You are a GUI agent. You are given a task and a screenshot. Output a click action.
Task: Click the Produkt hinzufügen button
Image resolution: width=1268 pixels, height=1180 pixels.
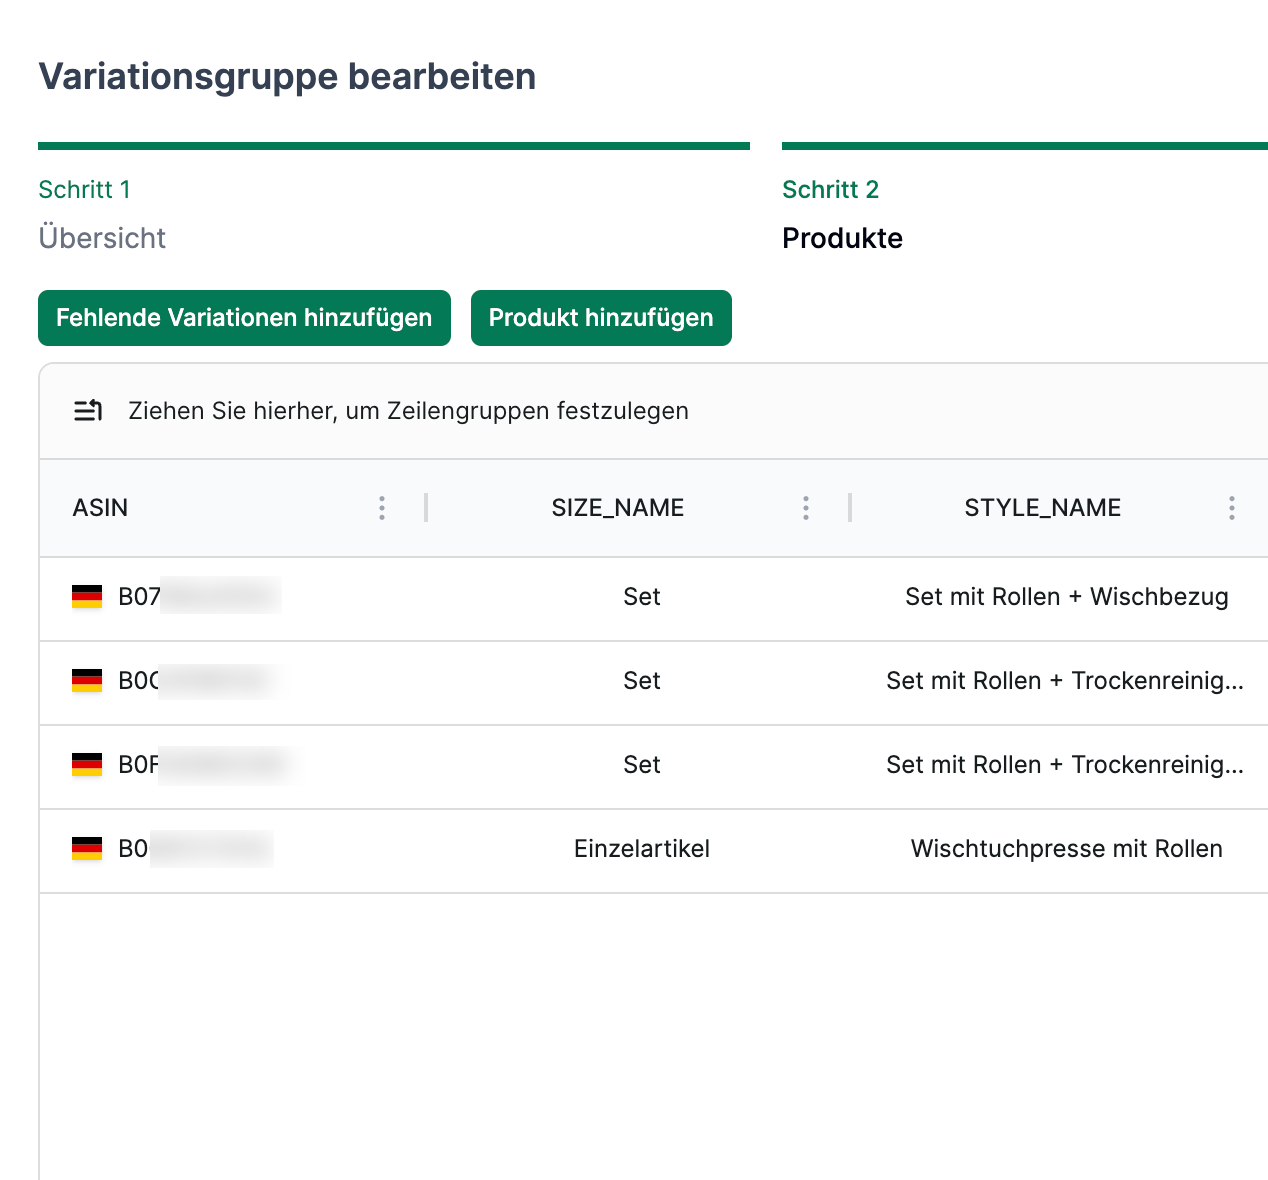pyautogui.click(x=601, y=318)
